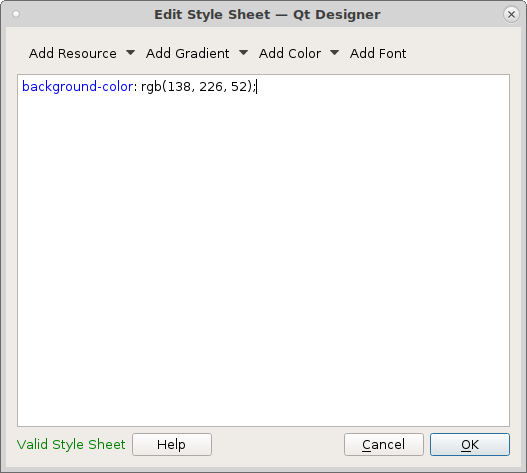Click the Add Resource button
527x473 pixels.
[73, 53]
